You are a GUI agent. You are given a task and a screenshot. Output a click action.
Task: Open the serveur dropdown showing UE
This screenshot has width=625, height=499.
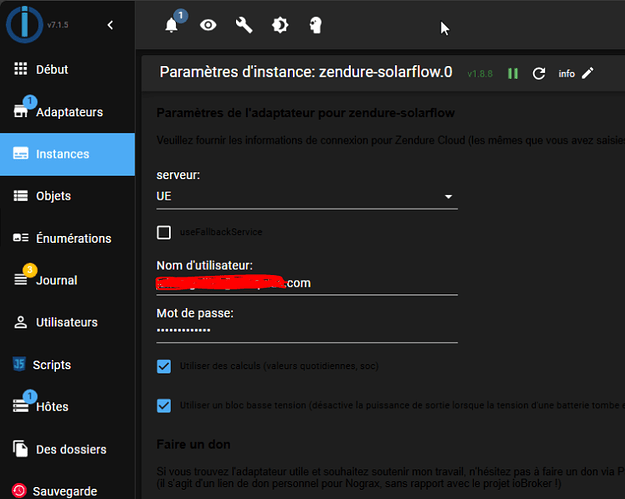coord(307,197)
